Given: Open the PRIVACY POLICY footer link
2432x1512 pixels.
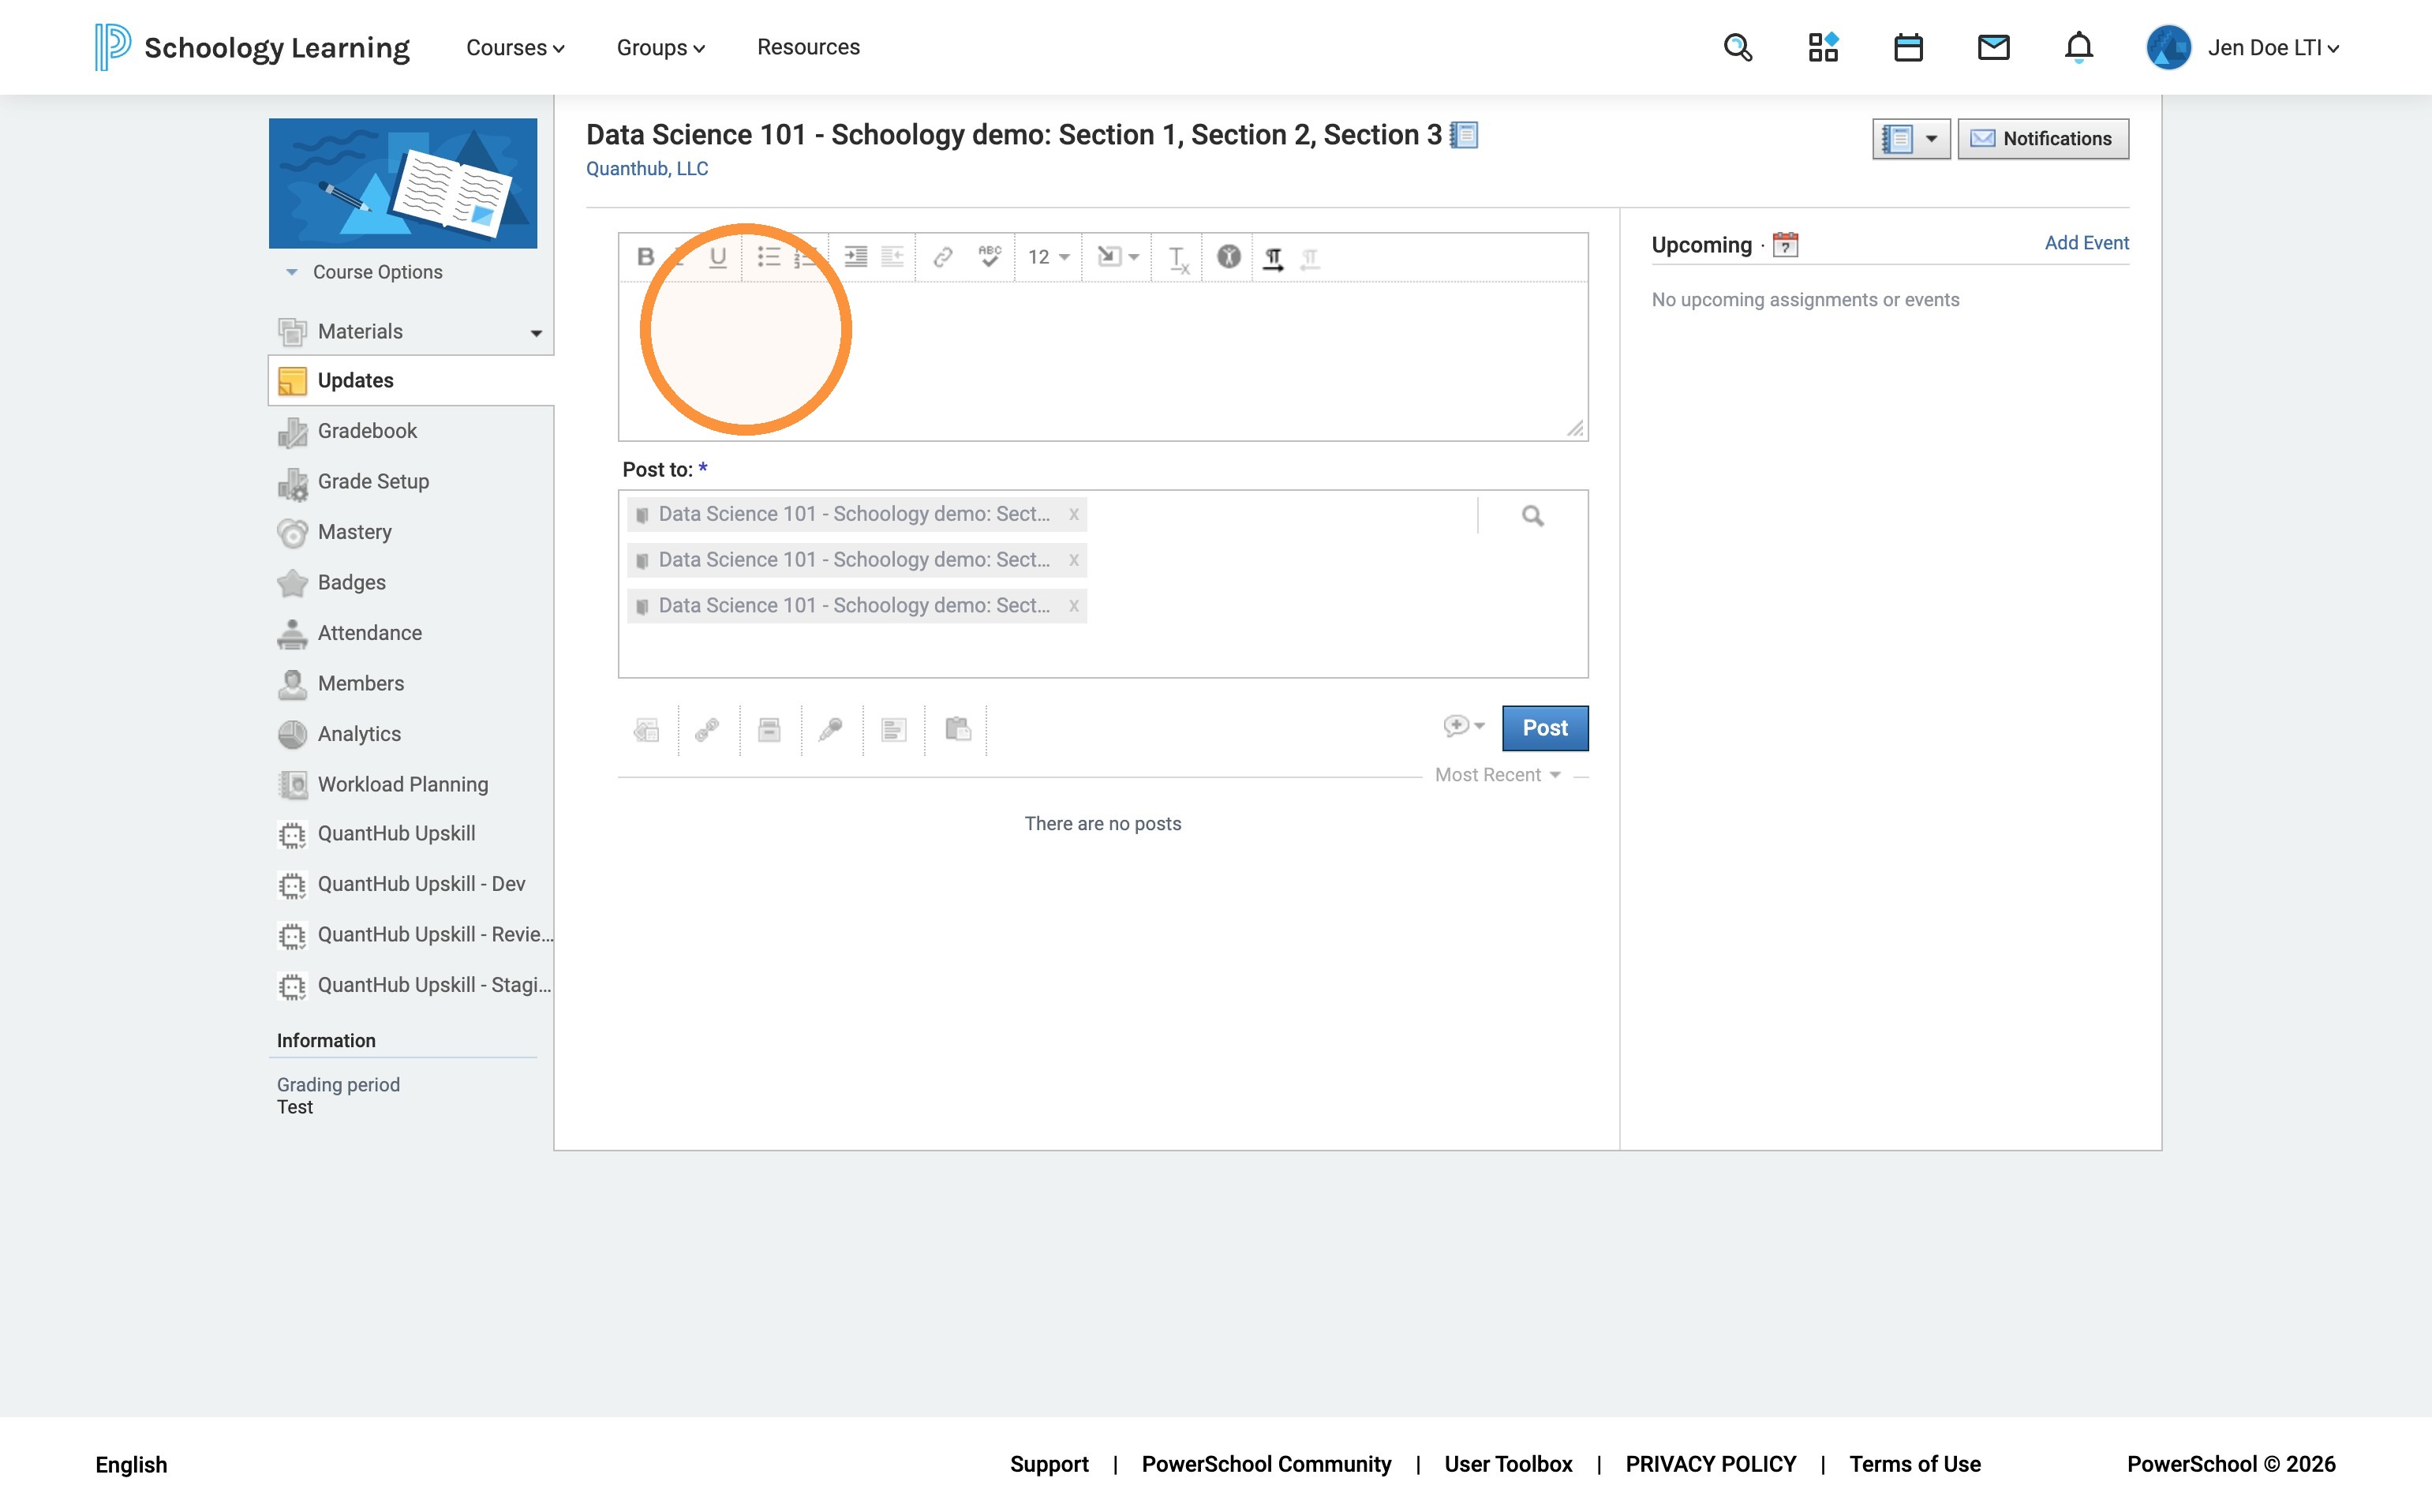Looking at the screenshot, I should [1710, 1464].
